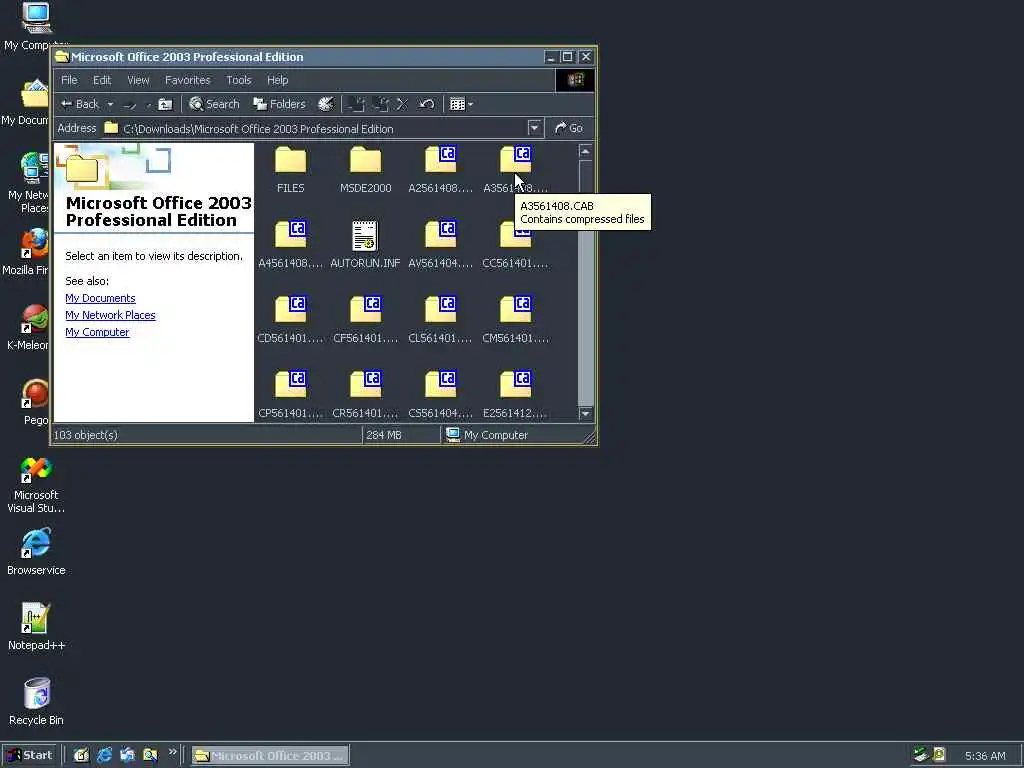Open the Help menu
Viewport: 1024px width, 768px height.
point(278,80)
